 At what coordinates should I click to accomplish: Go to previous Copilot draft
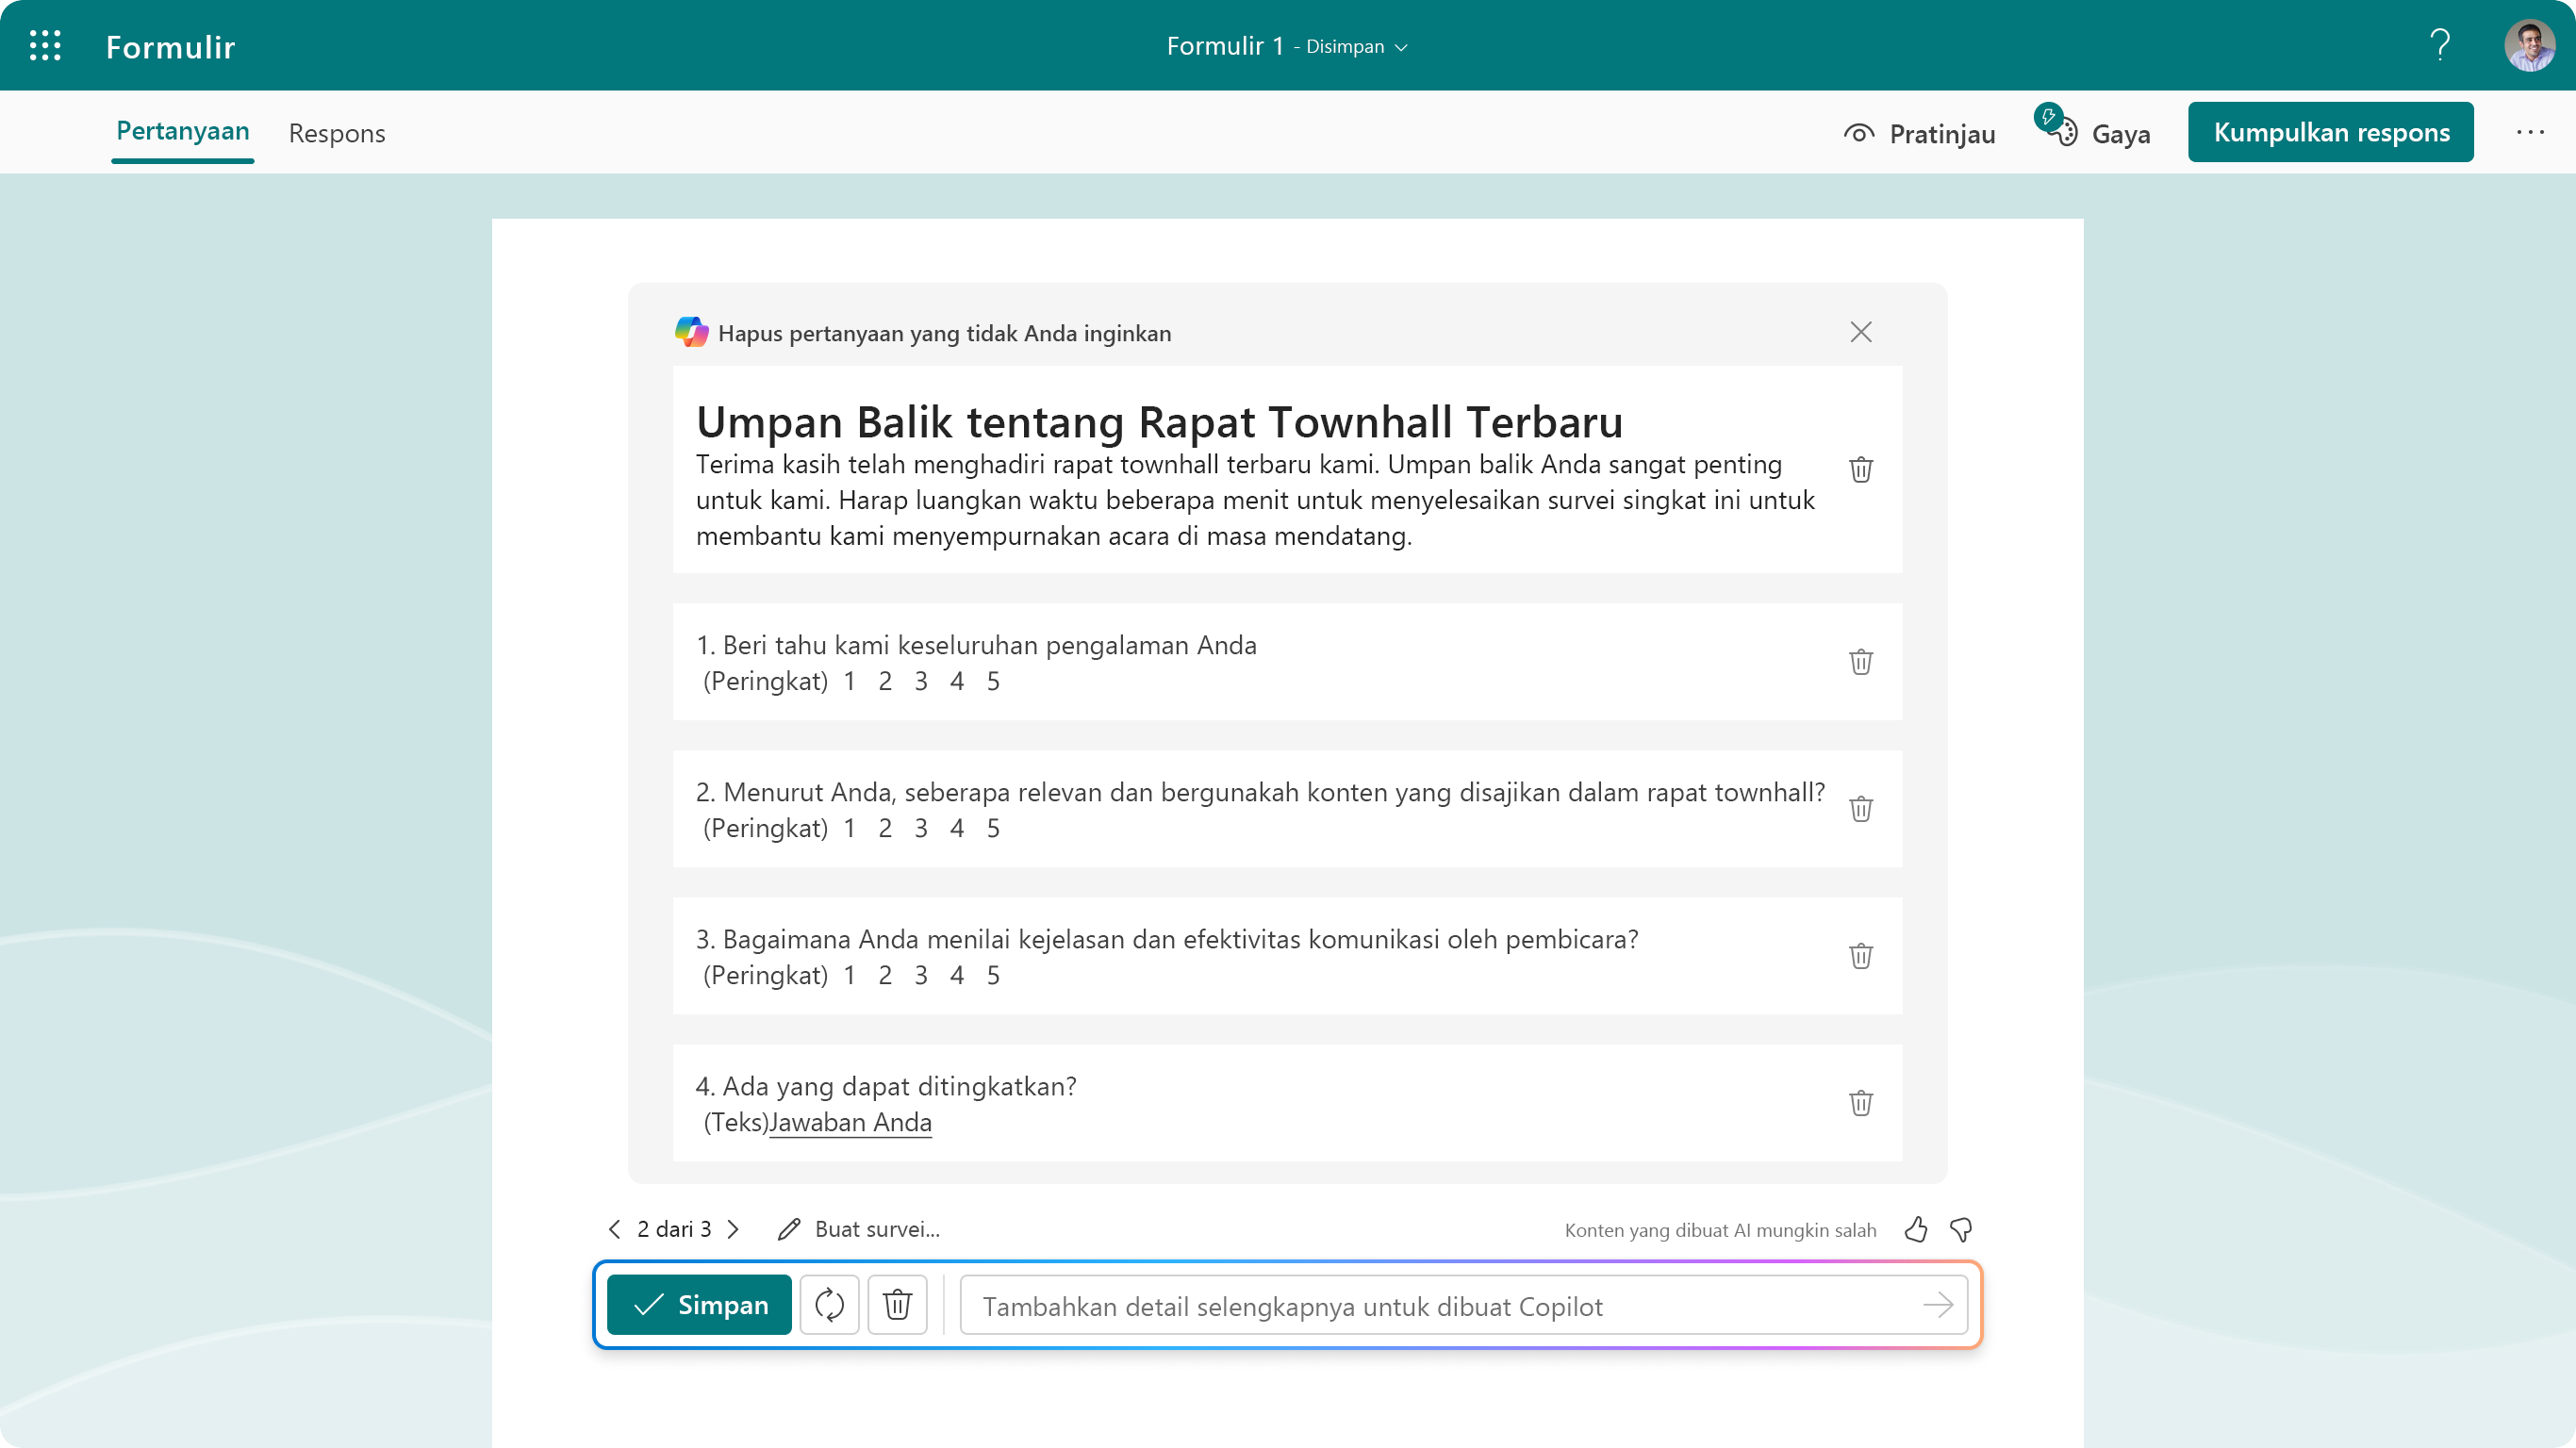click(x=614, y=1229)
